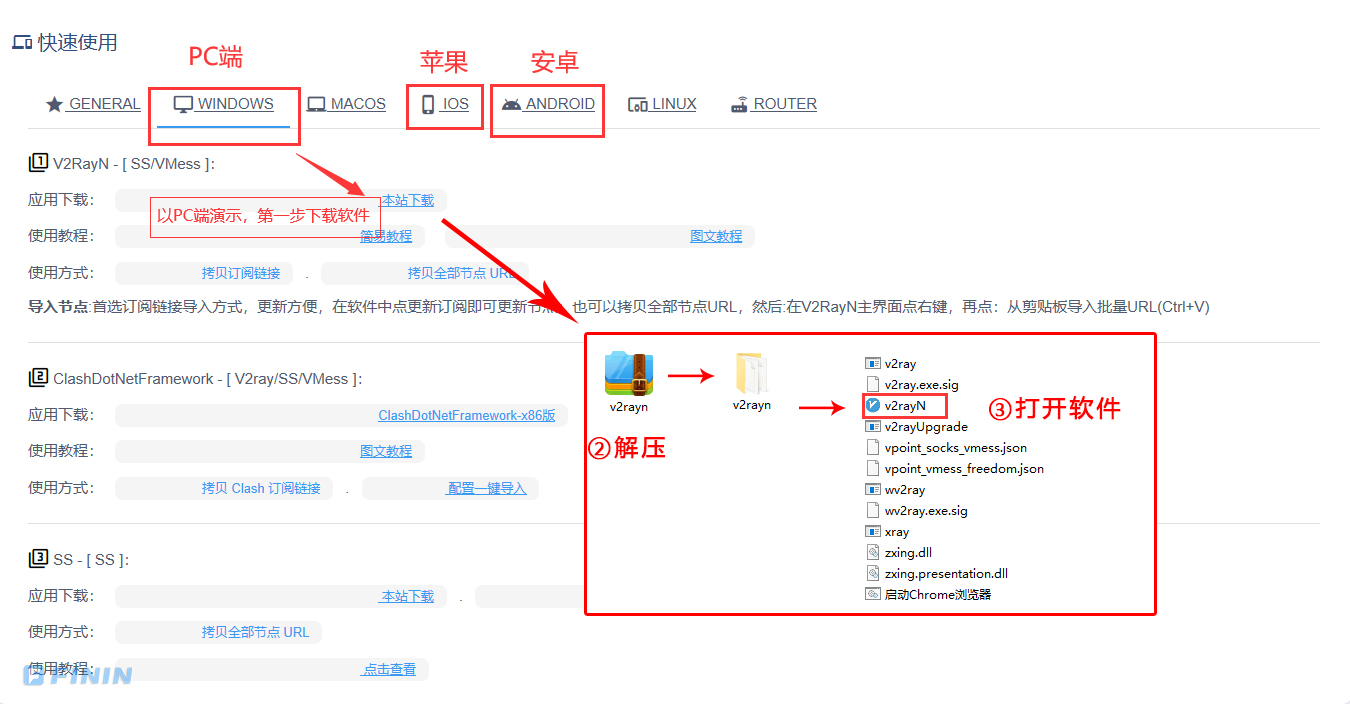Open the ANDROID tab

click(x=549, y=104)
